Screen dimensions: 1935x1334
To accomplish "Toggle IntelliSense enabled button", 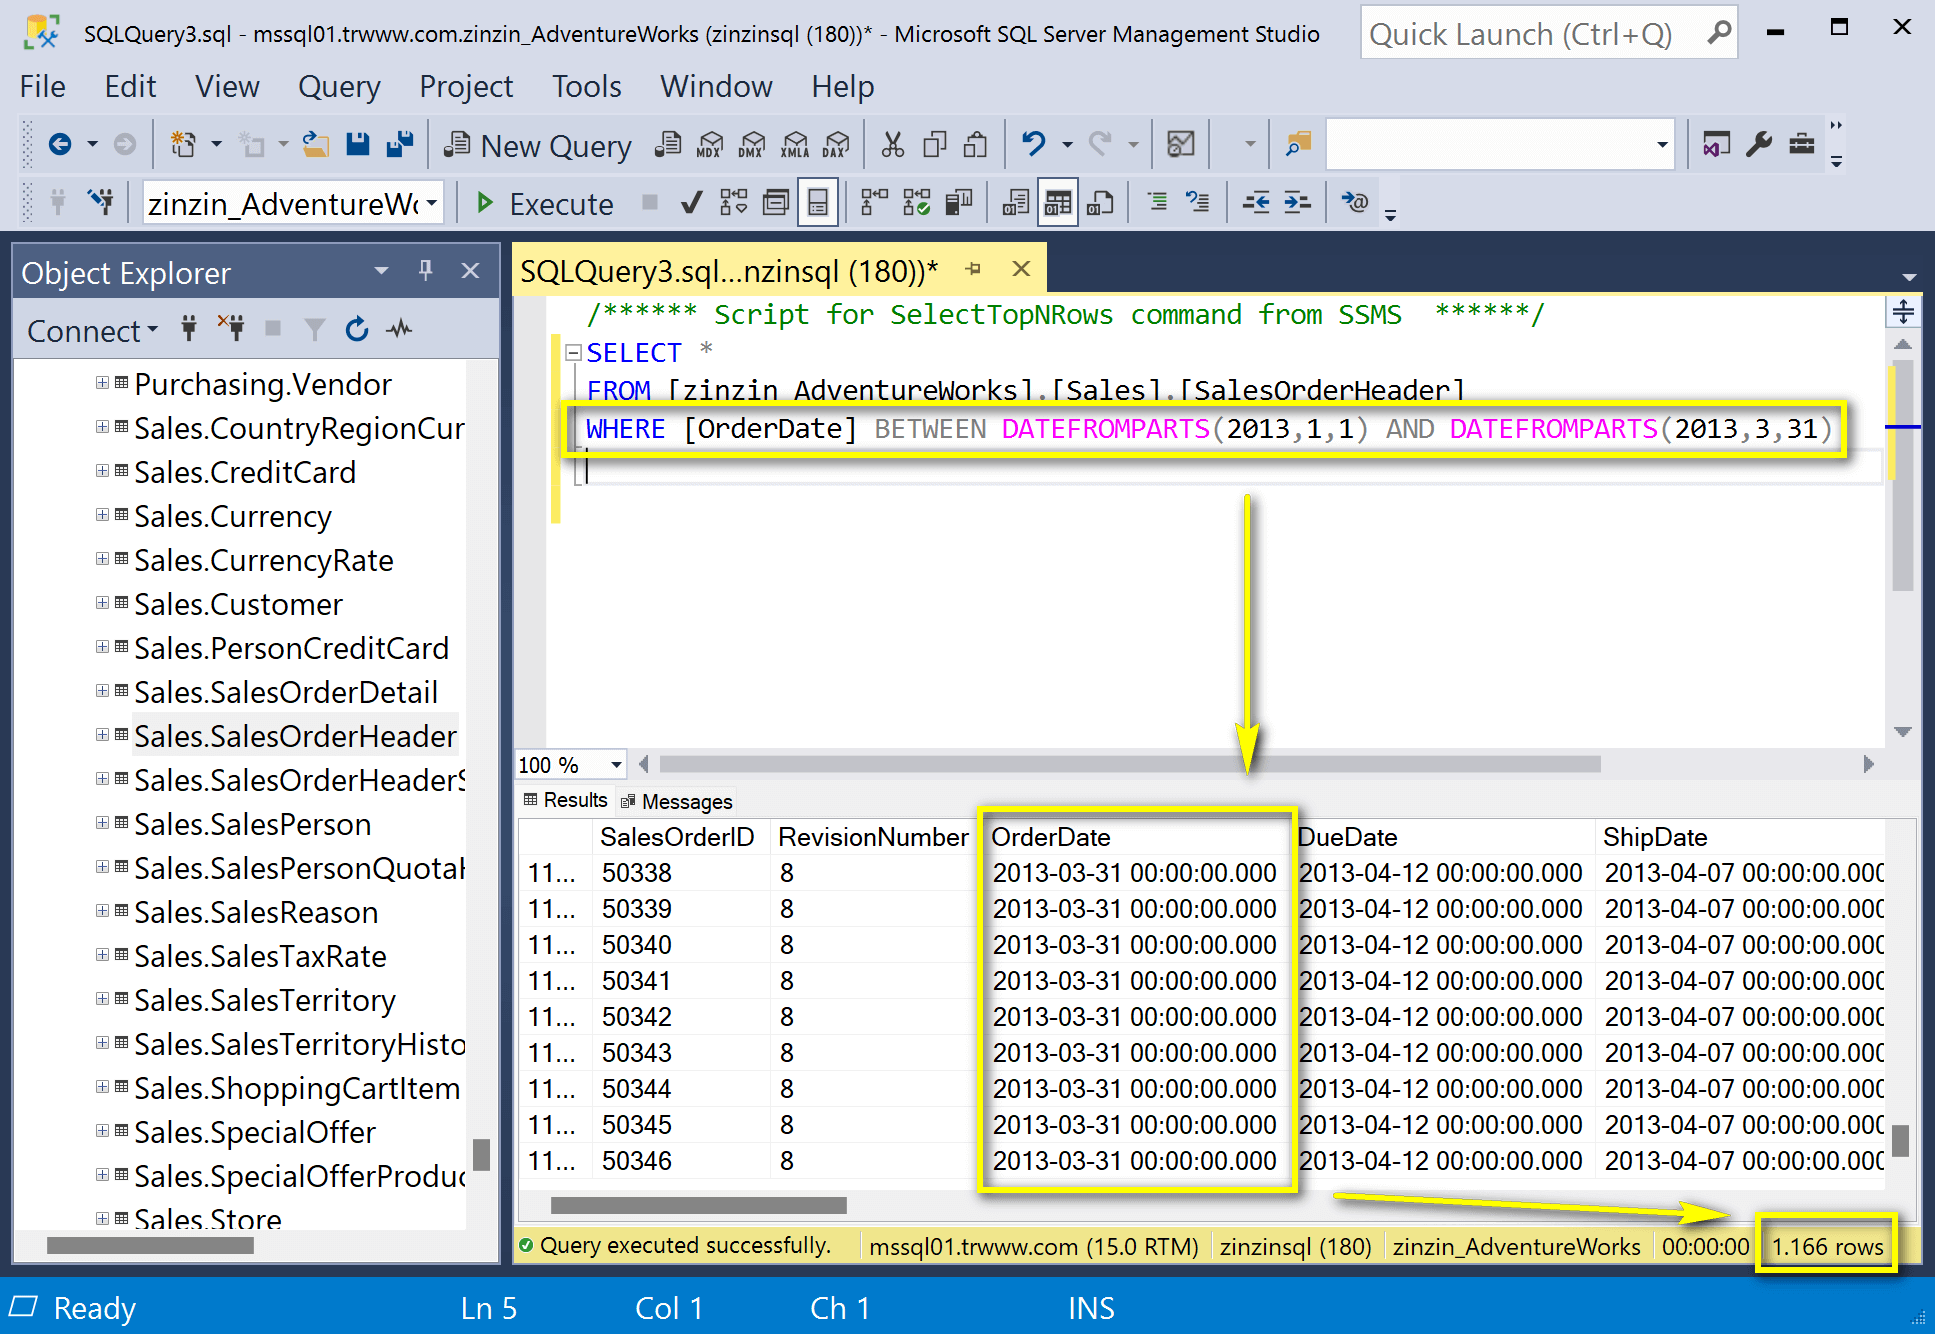I will tap(817, 203).
